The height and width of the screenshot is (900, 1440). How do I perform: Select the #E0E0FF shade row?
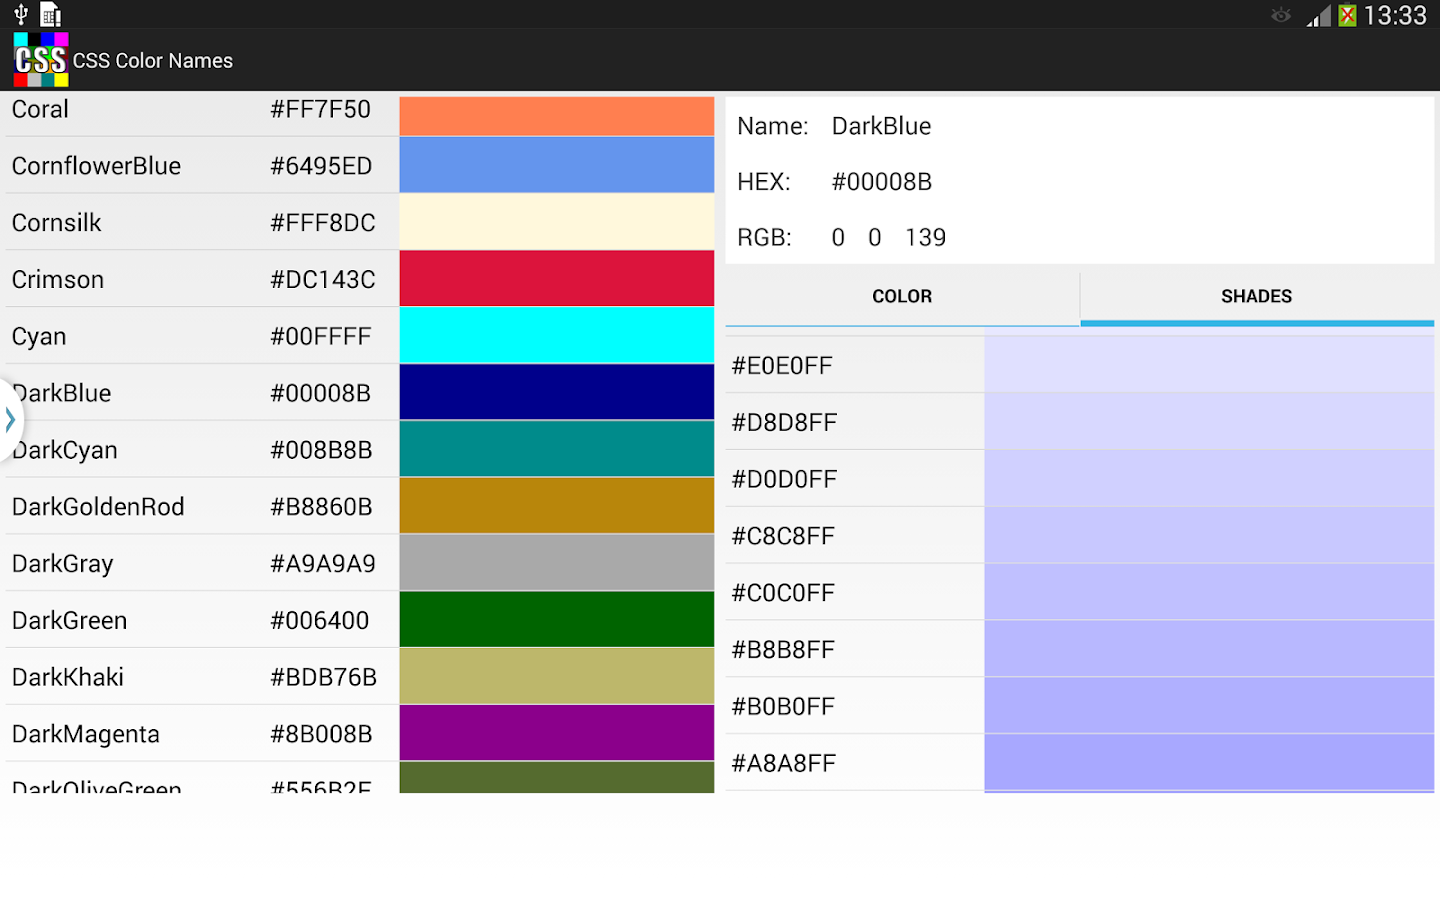coord(1080,366)
